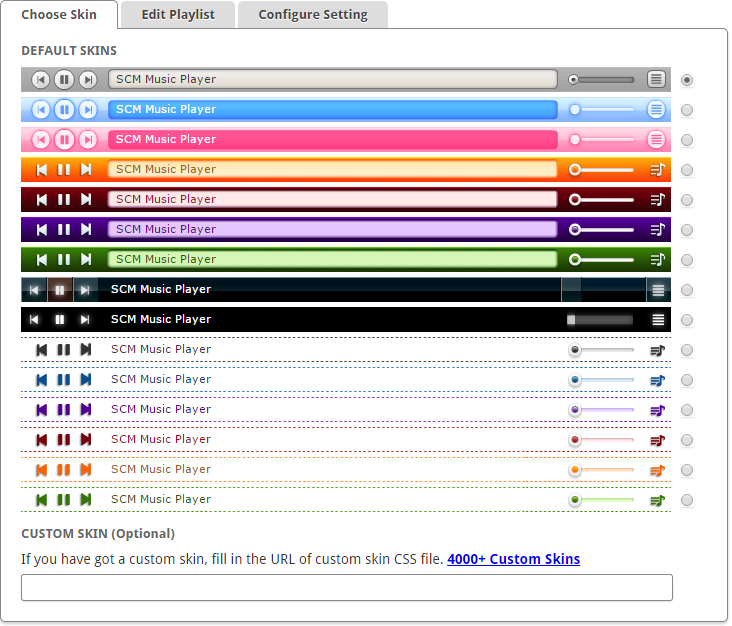Choose the light blue skin radio button
Image resolution: width=732 pixels, height=626 pixels.
[x=687, y=110]
